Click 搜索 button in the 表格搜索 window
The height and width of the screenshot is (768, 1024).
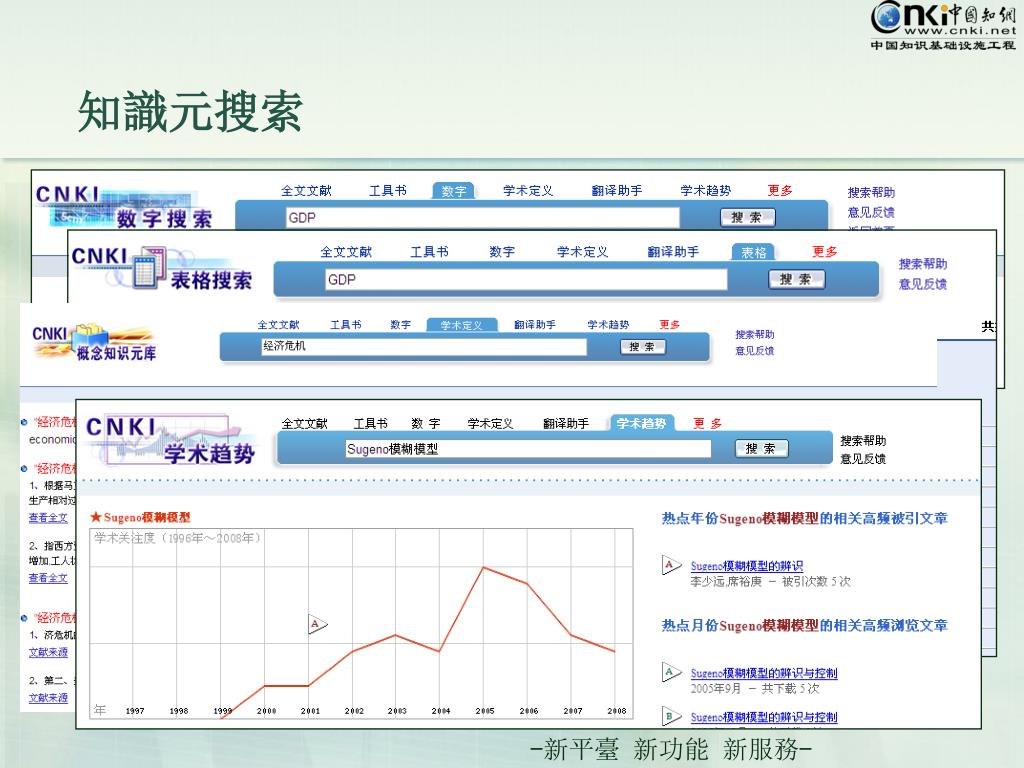[796, 280]
